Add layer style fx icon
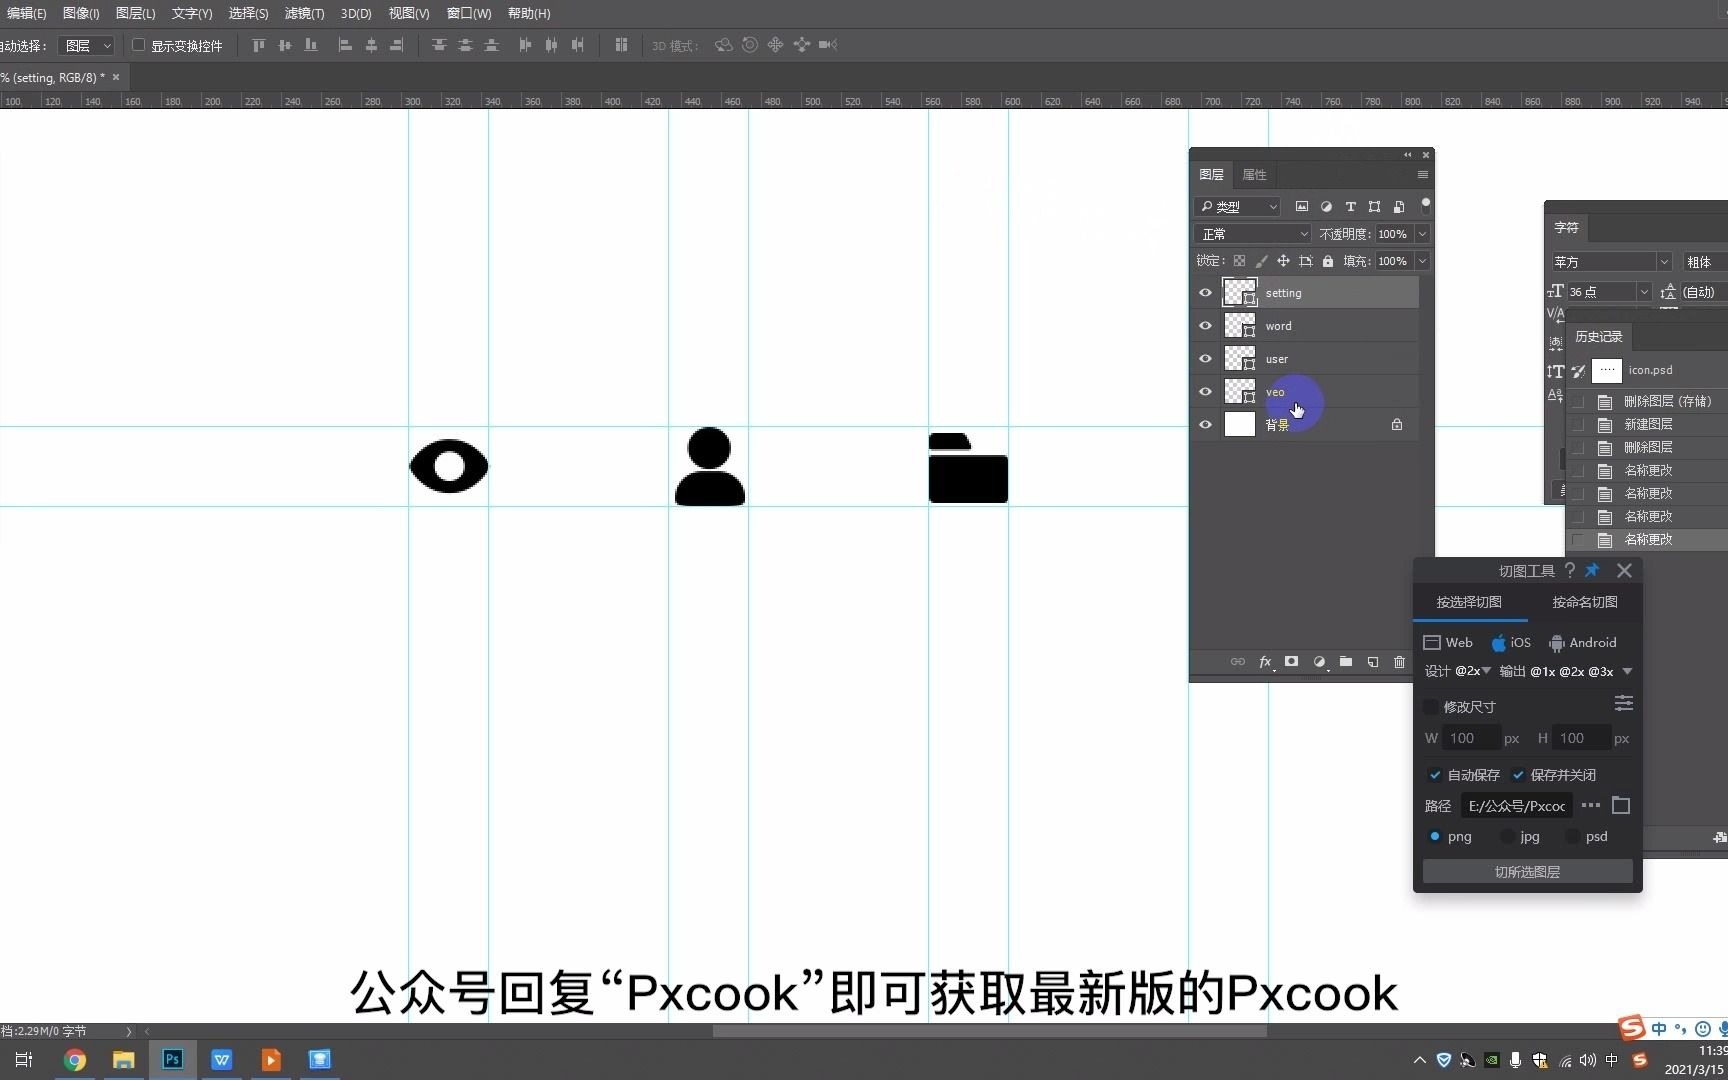The width and height of the screenshot is (1728, 1080). (x=1265, y=662)
